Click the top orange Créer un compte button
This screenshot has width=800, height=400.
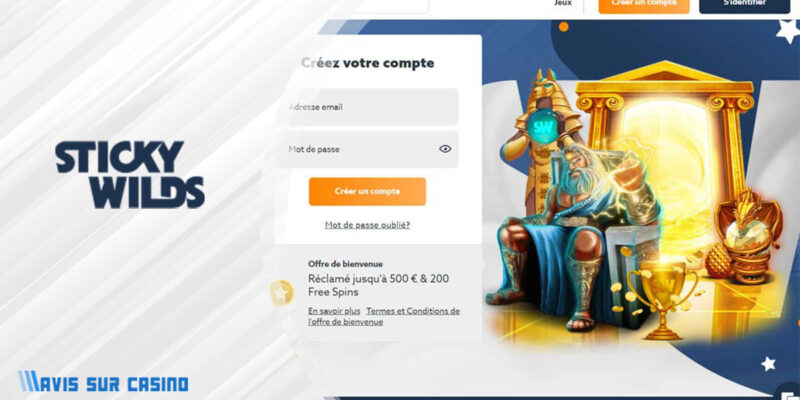[644, 5]
